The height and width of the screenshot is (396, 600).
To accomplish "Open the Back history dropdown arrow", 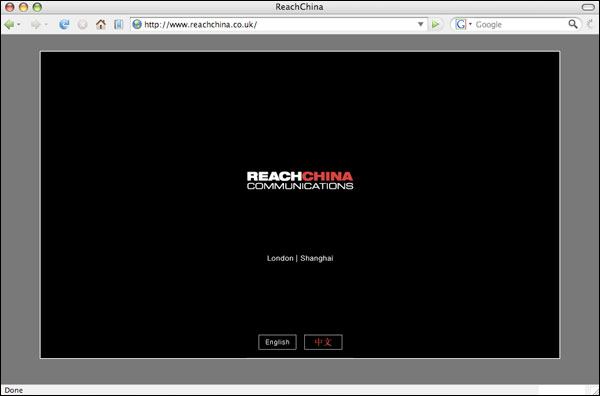I will (19, 24).
